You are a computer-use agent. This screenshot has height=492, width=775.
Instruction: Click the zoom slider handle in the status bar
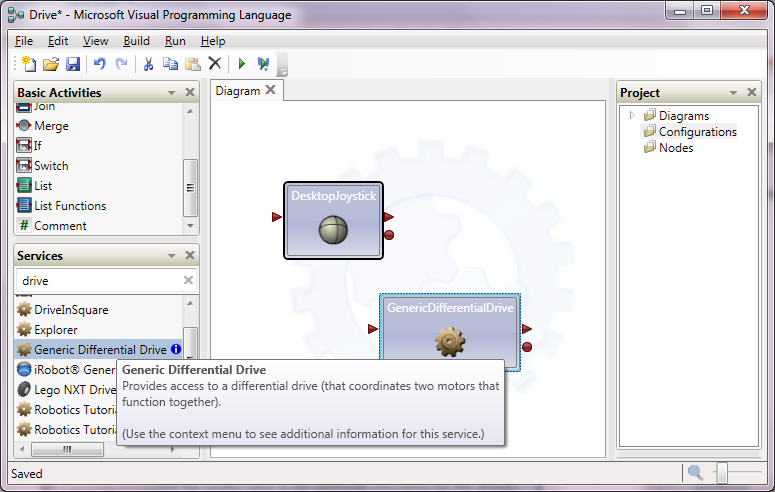722,473
